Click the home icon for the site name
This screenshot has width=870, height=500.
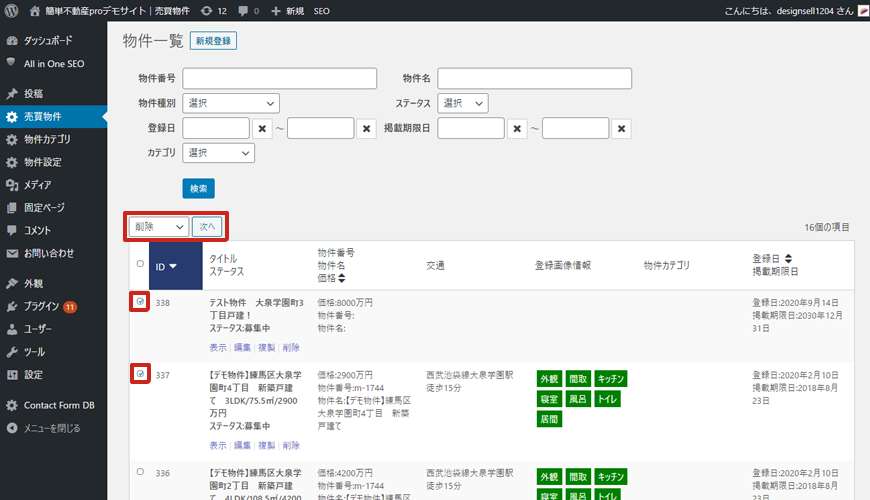36,11
